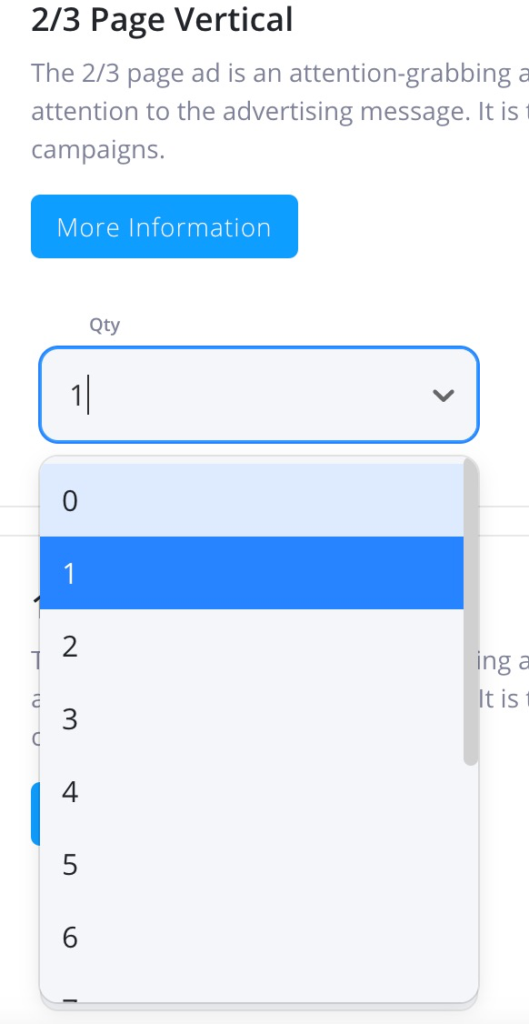Click the More Information button

pos(164,227)
